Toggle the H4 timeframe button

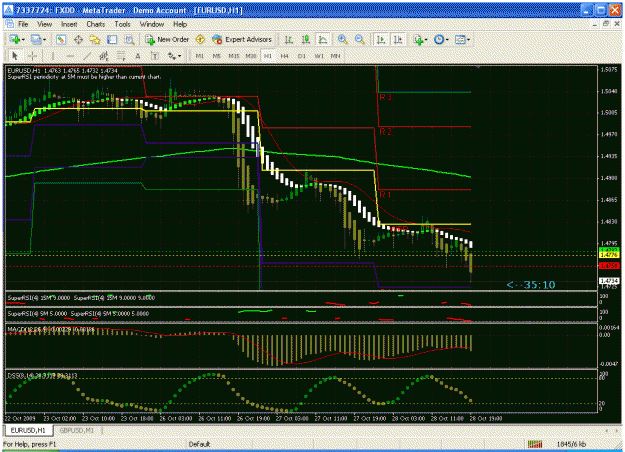tap(284, 56)
